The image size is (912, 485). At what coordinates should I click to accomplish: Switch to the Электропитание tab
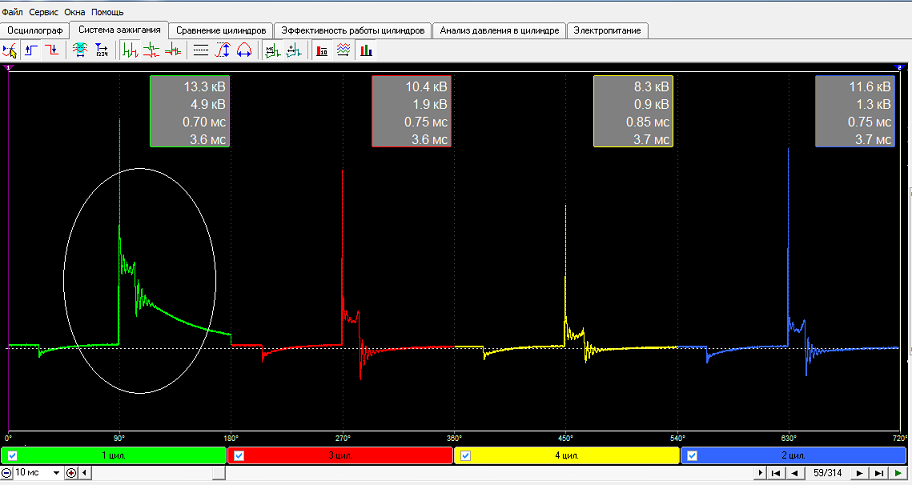pyautogui.click(x=607, y=30)
